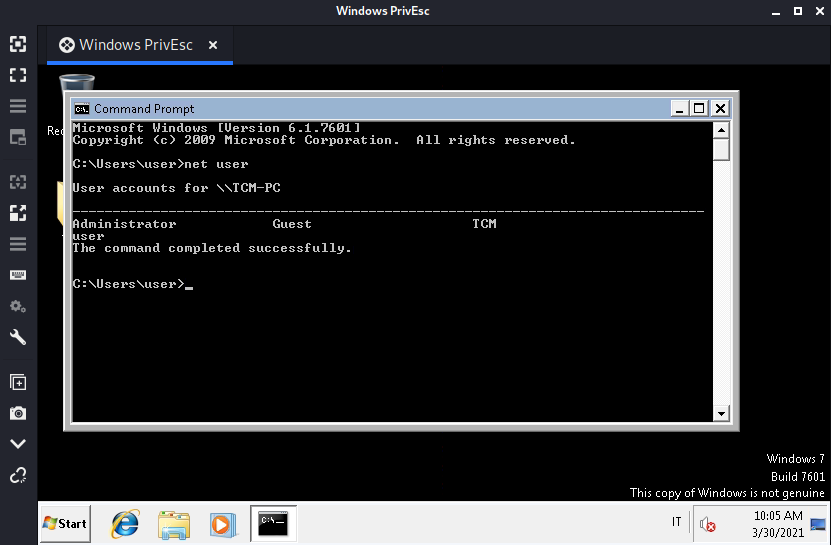Viewport: 831px width, 545px height.
Task: Open the preferences gears icon
Action: (x=17, y=306)
